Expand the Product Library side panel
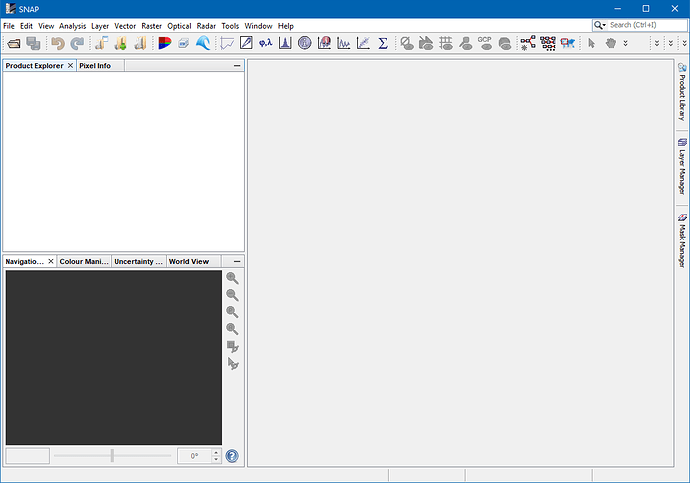The height and width of the screenshot is (483, 690). pos(682,92)
